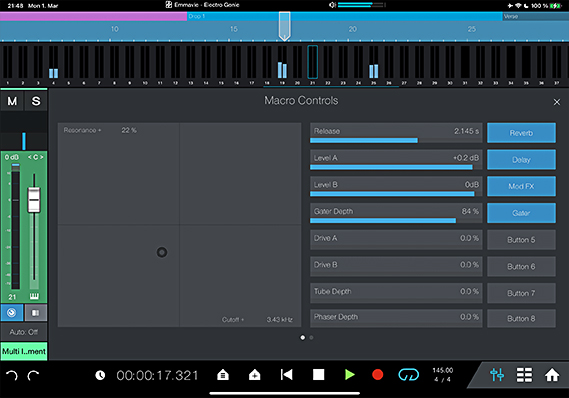Open the mixer view icon
Image resolution: width=569 pixels, height=398 pixels.
497,375
